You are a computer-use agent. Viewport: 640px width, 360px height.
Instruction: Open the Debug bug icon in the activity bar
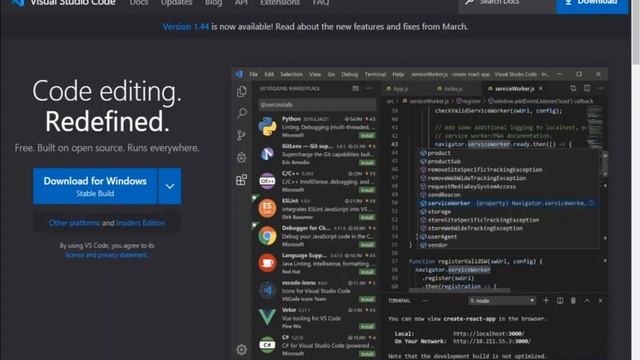tap(242, 157)
